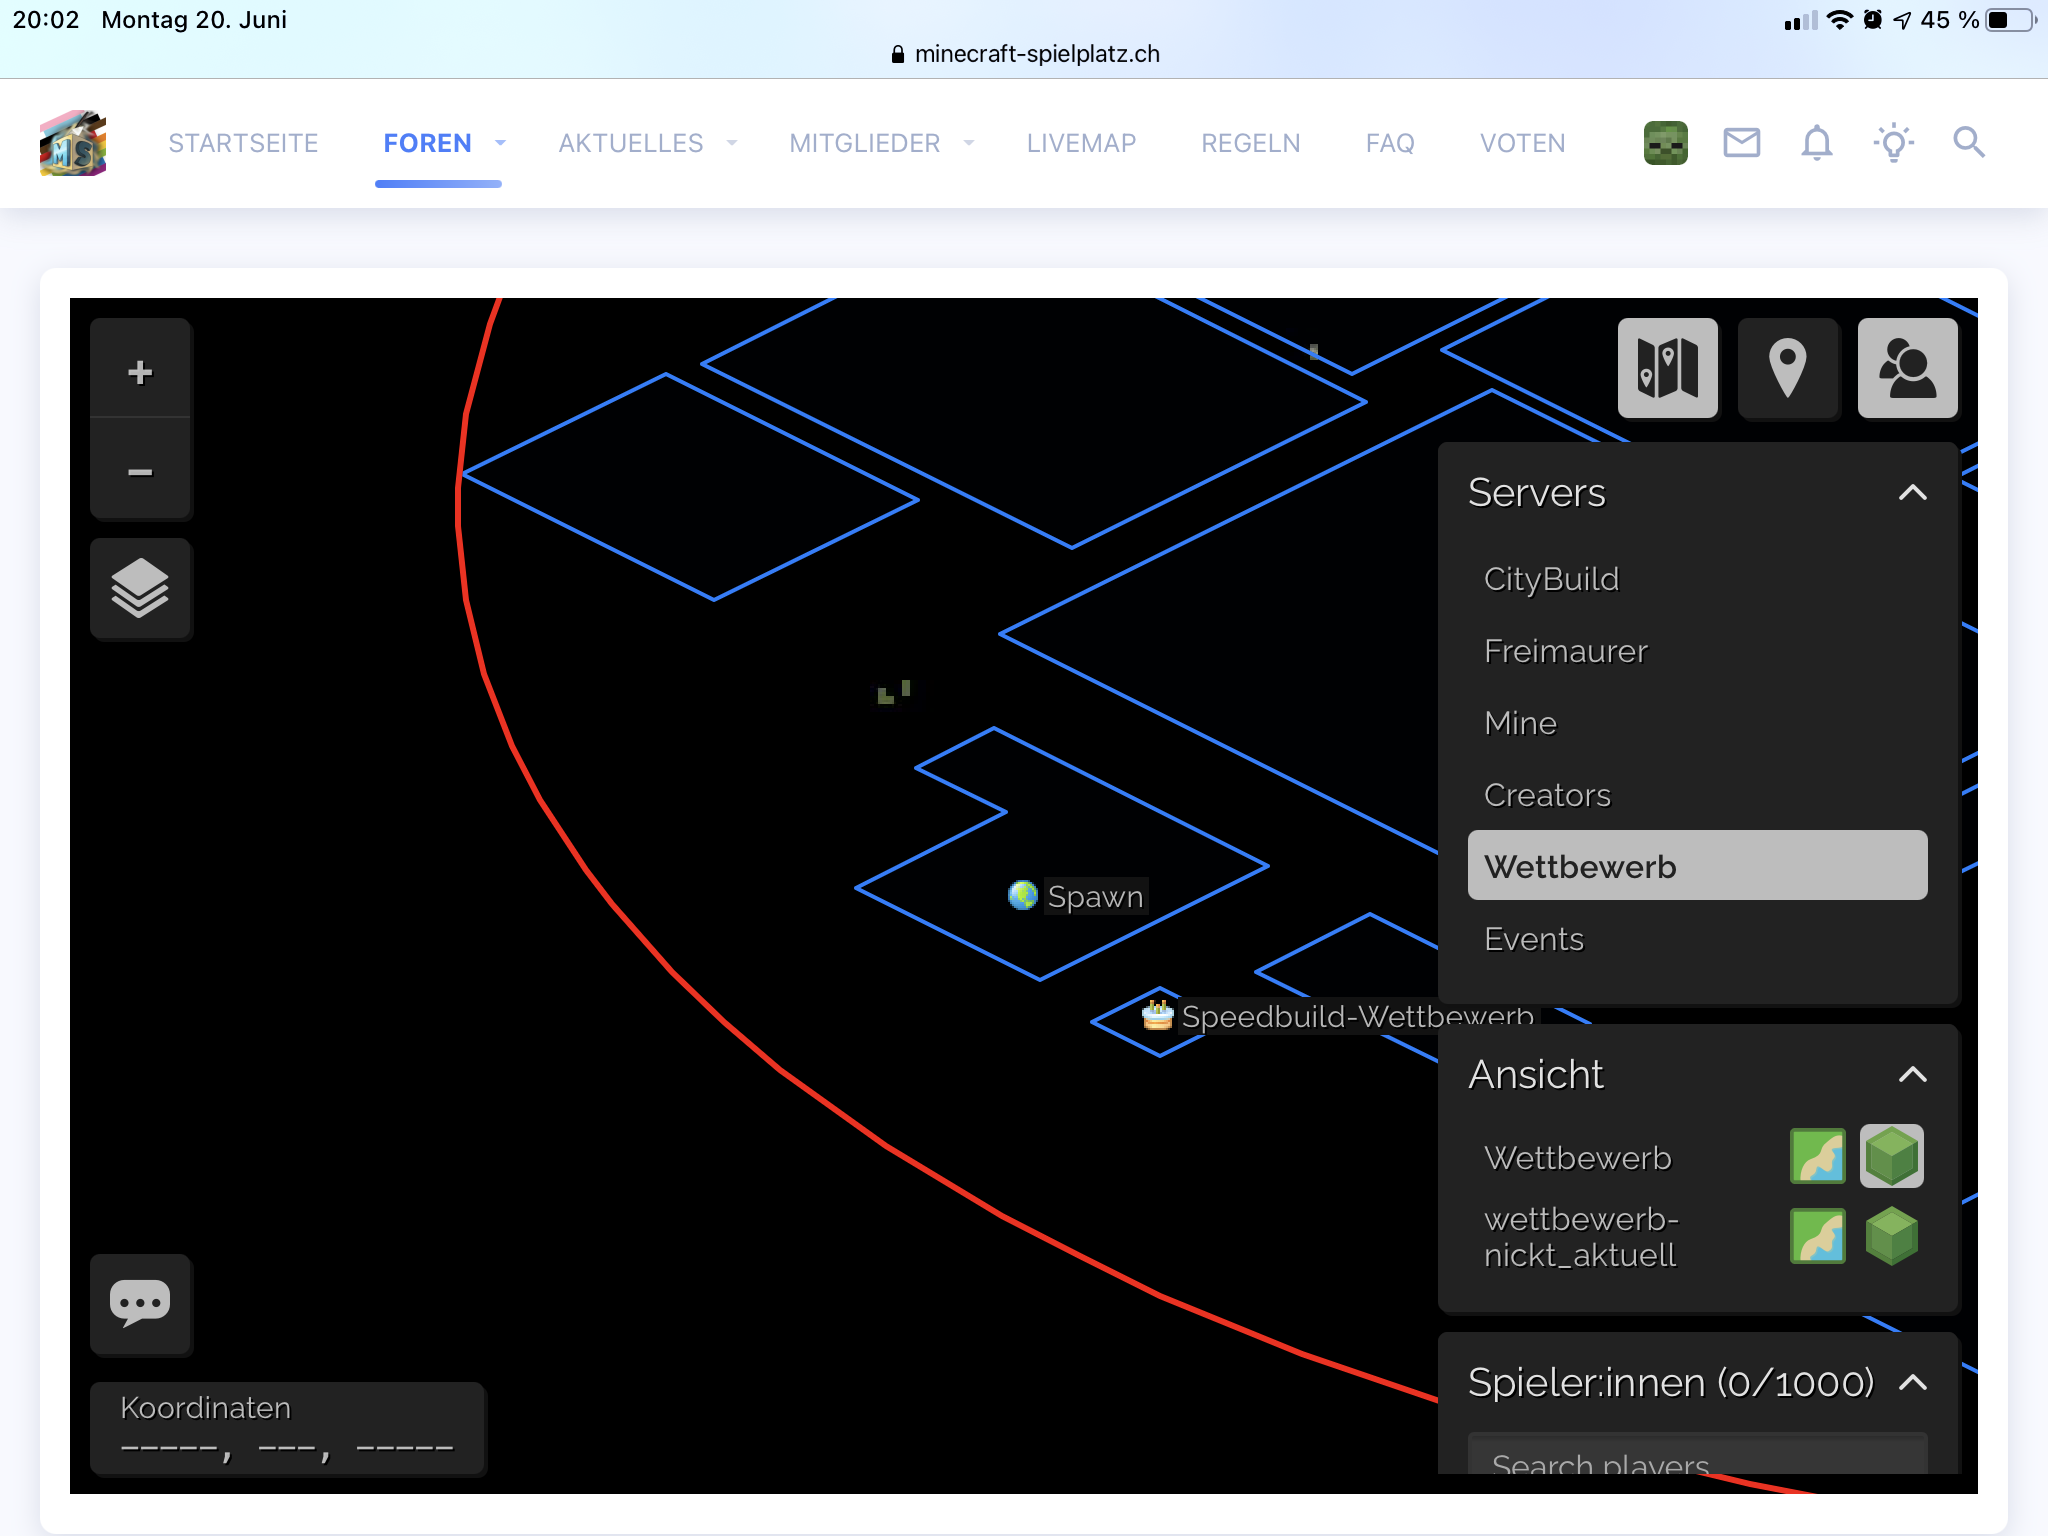
Task: Select 3D cube view for wettbewerb-nickt_aktuell
Action: click(1891, 1236)
